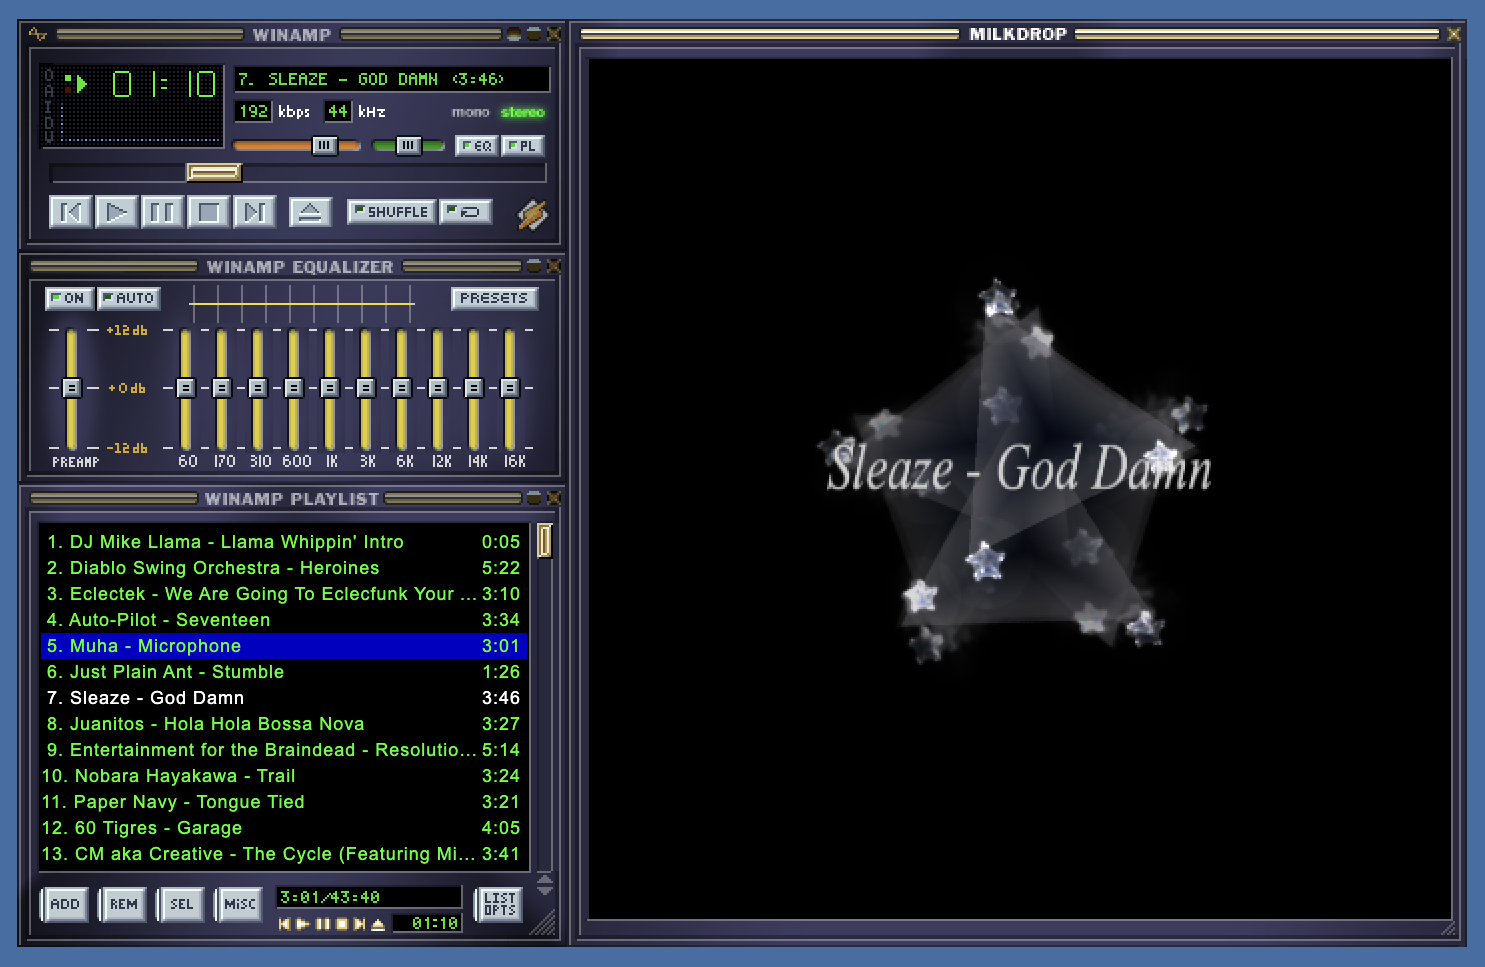Click the song position seek bar handle

click(214, 173)
